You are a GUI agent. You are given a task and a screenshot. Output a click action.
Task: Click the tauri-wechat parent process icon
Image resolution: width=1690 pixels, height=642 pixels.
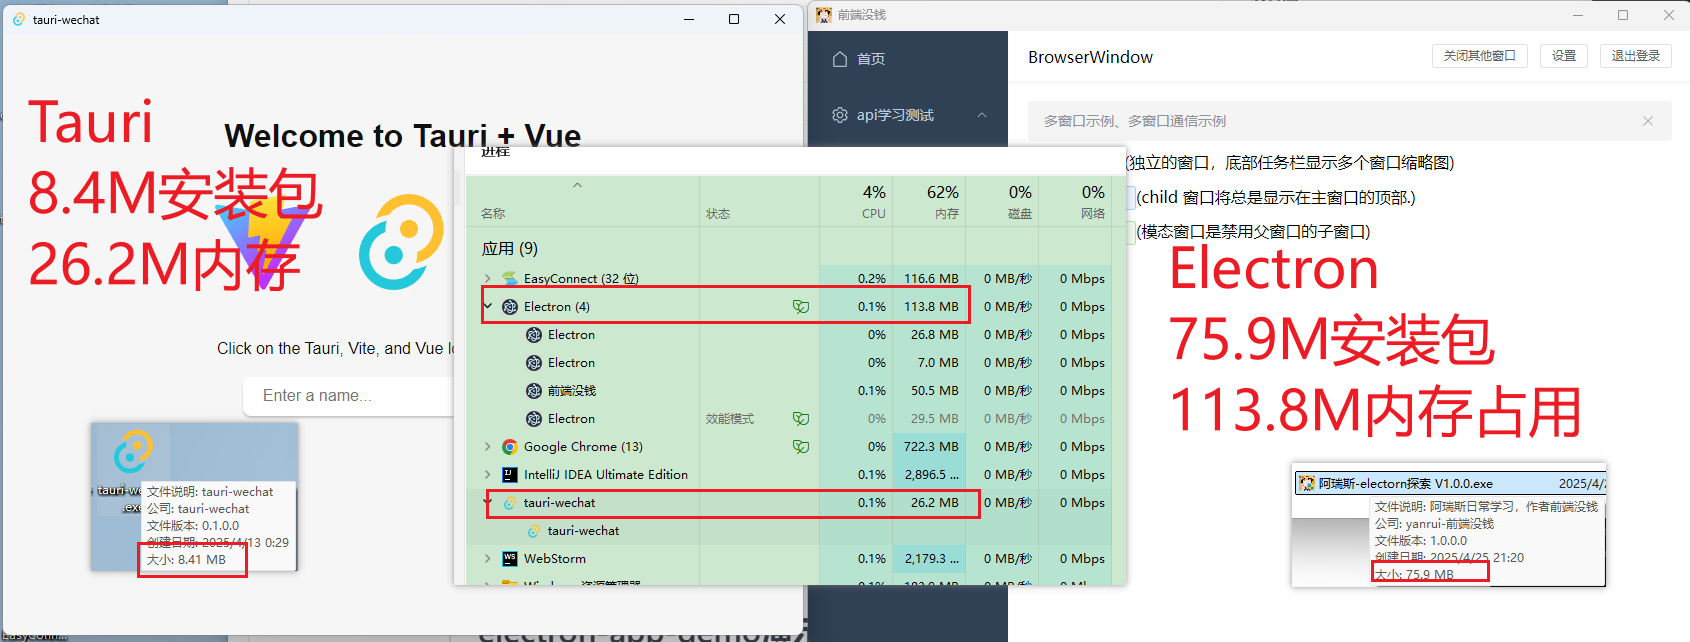coord(510,503)
